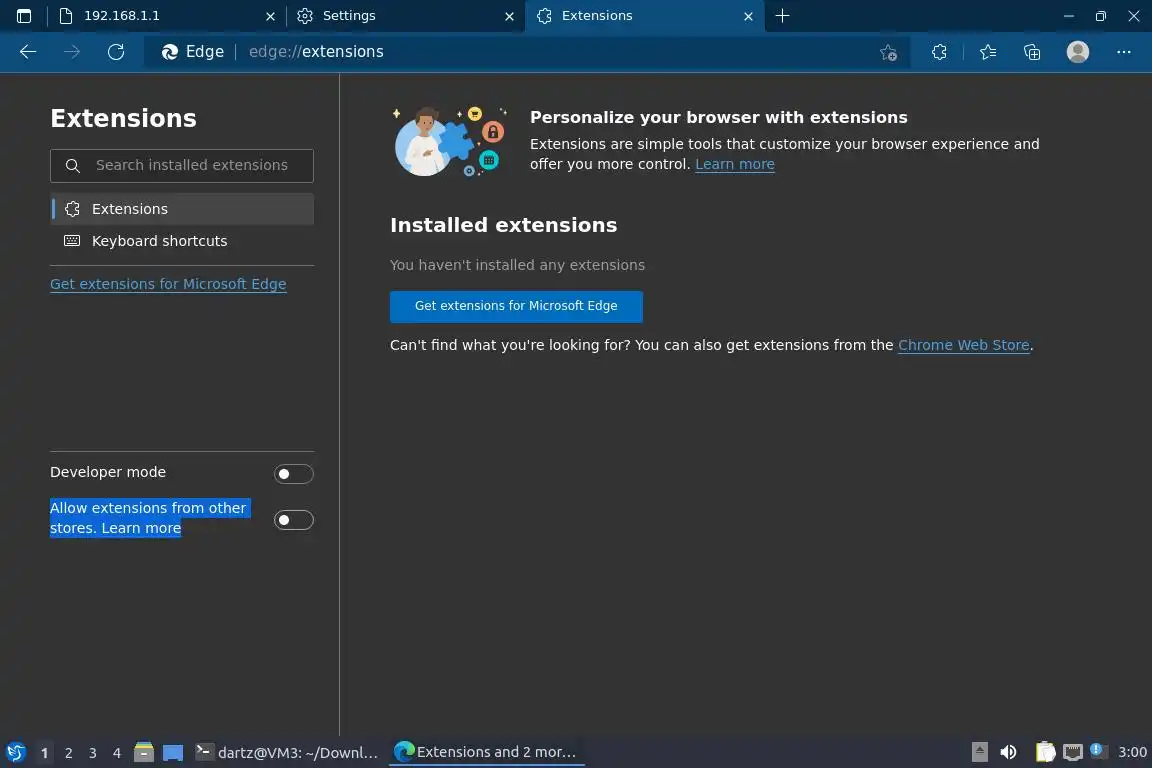Switch to workspace 2 in taskbar
The width and height of the screenshot is (1152, 768).
pyautogui.click(x=68, y=753)
